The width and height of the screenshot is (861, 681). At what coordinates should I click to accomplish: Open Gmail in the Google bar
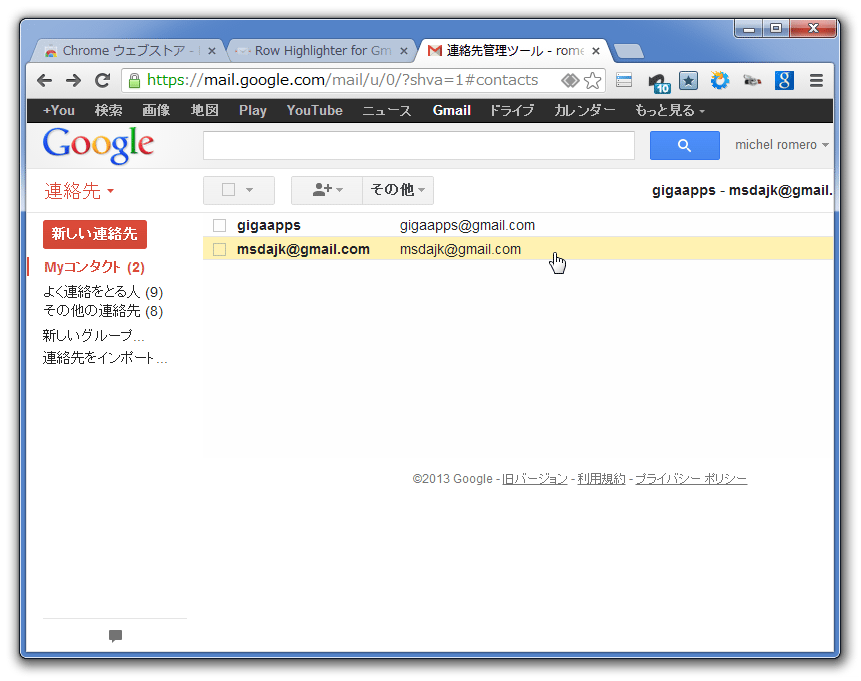pyautogui.click(x=451, y=110)
